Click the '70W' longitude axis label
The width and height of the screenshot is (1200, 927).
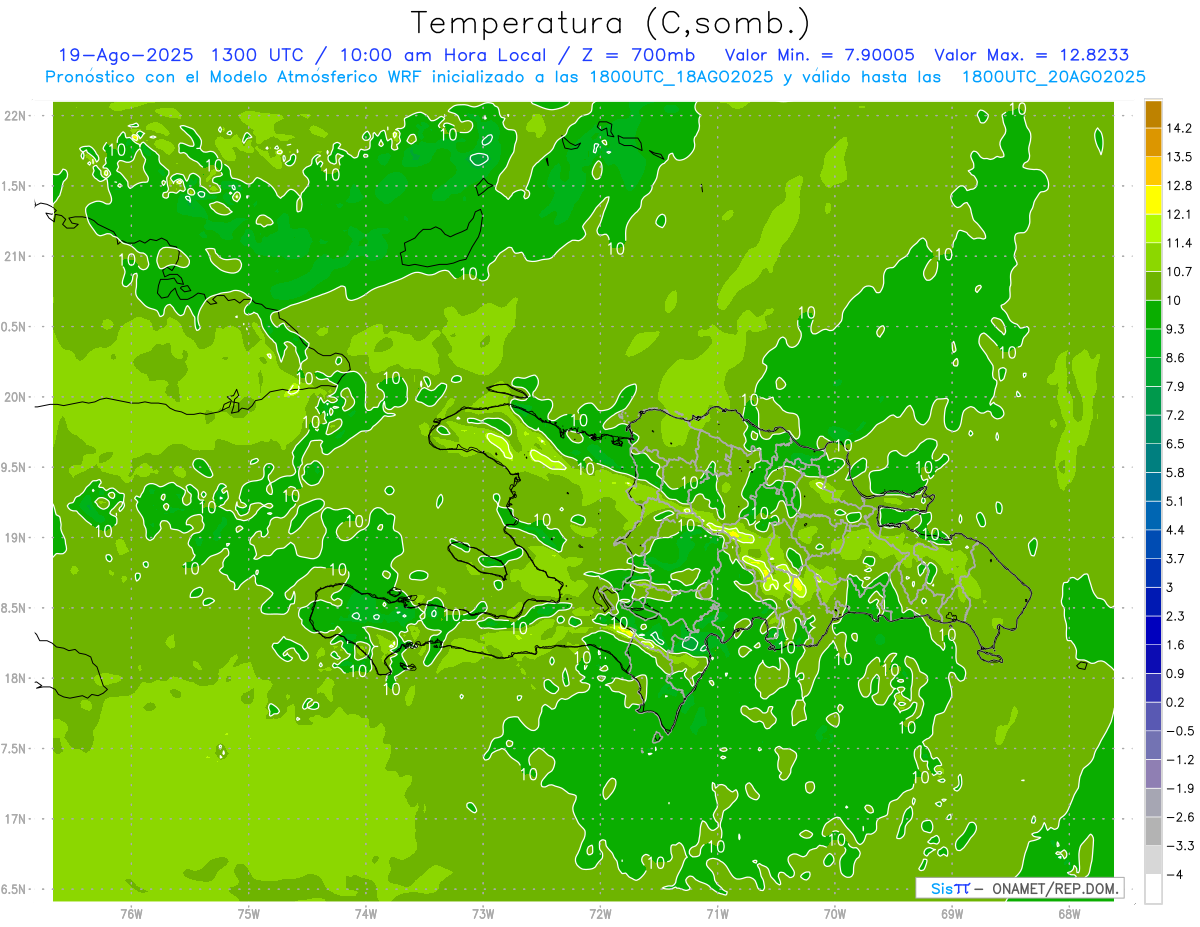coord(835,913)
